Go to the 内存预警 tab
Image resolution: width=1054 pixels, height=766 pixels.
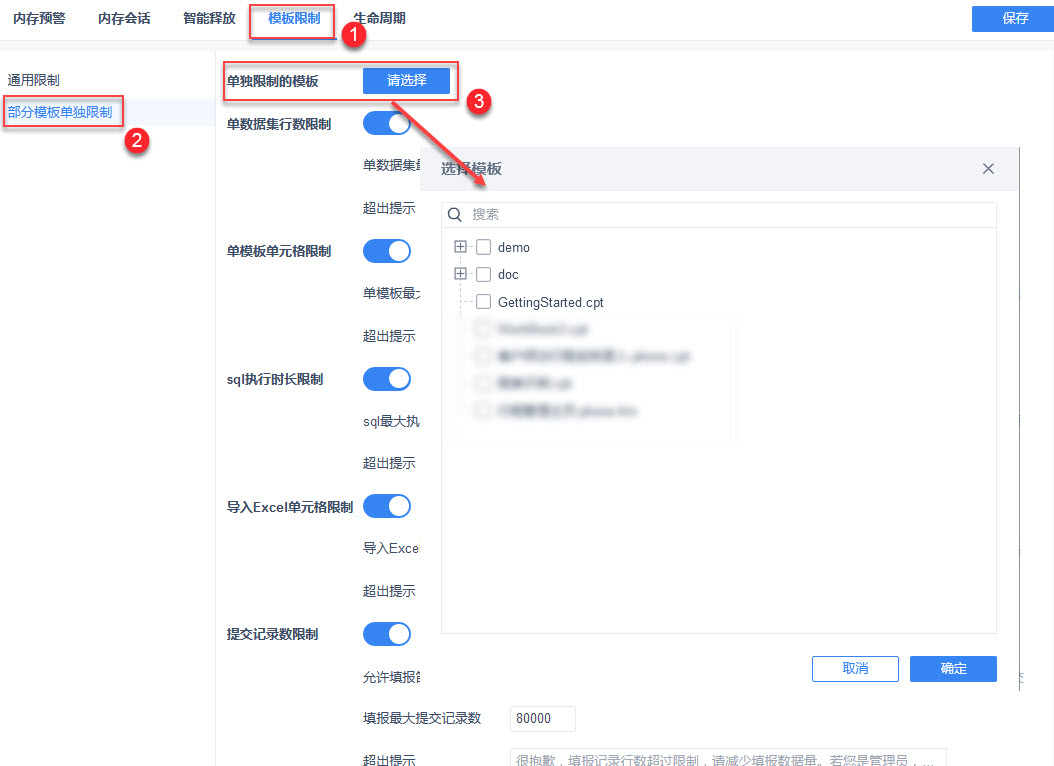tap(39, 19)
